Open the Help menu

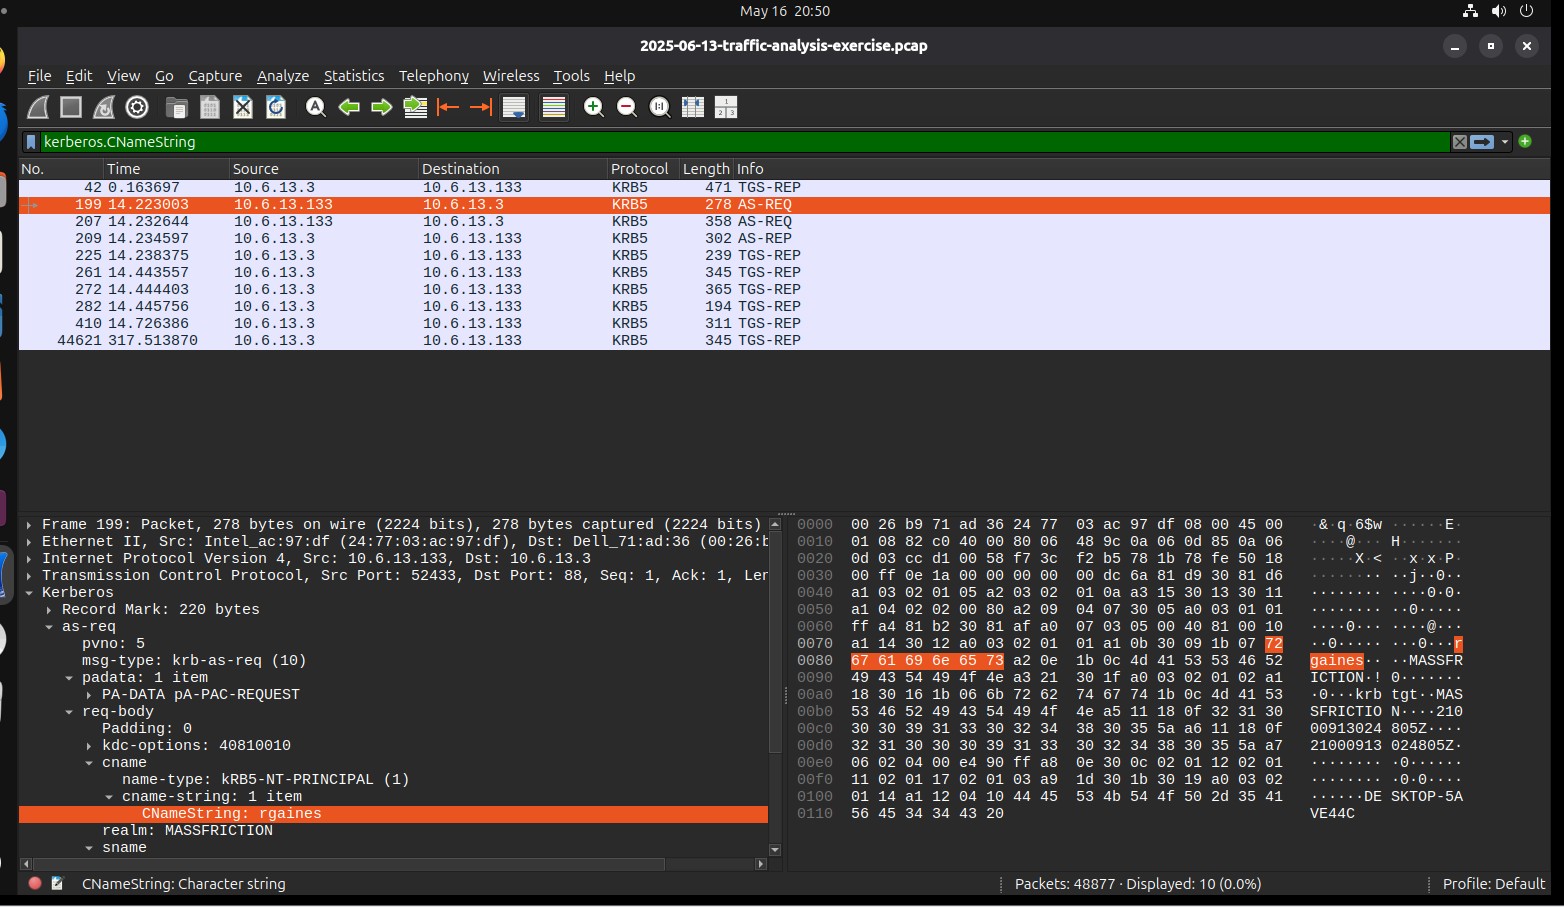click(x=619, y=76)
